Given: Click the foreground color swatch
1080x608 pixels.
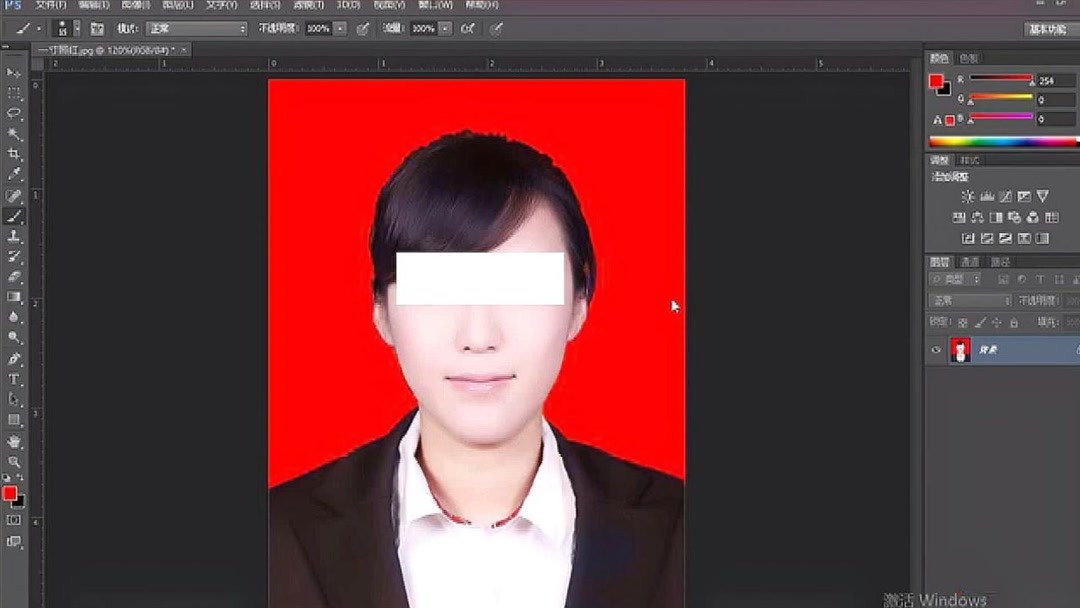Looking at the screenshot, I should point(12,493).
